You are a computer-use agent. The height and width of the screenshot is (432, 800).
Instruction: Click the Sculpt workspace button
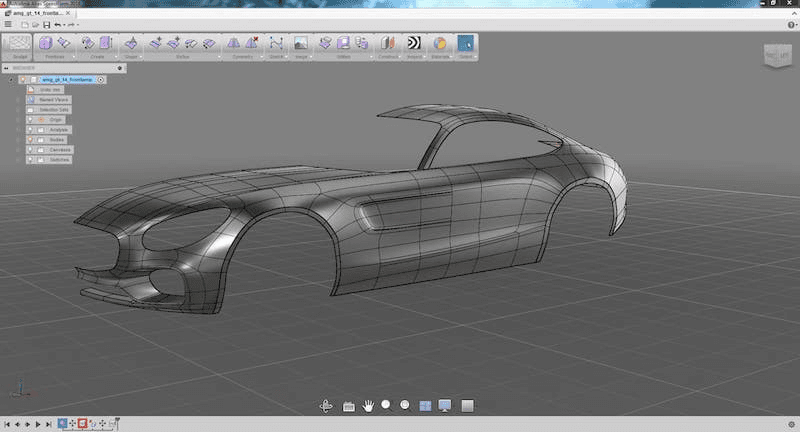point(18,45)
